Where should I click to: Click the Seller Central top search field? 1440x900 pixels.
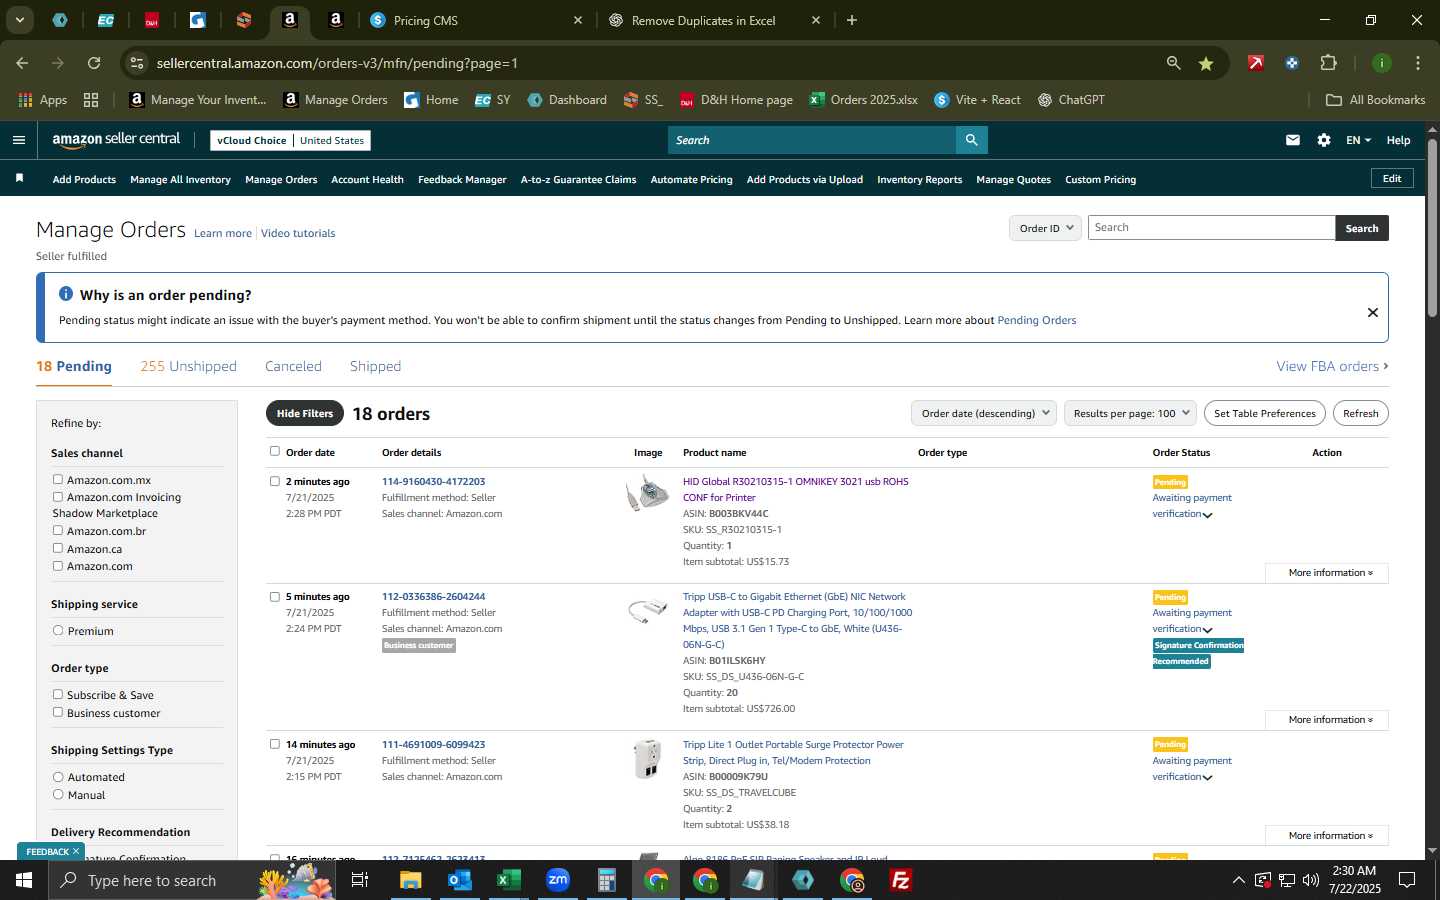pos(811,140)
